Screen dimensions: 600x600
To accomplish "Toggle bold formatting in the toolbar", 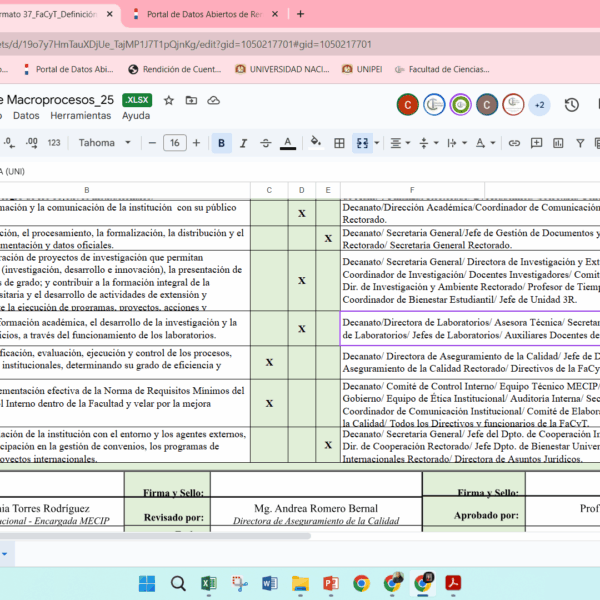I will click(x=221, y=143).
